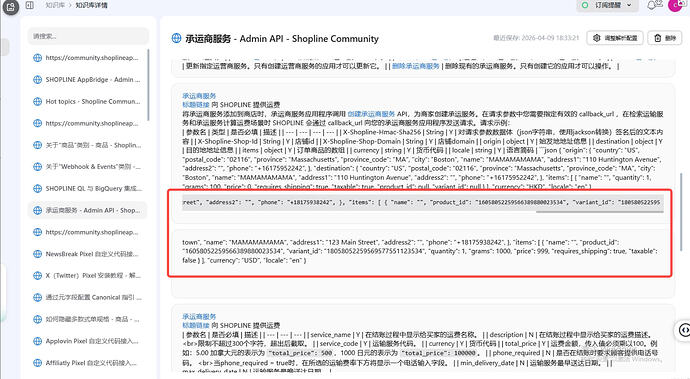
Task: Click the globe icon for Applovin Pixel row
Action: [37, 341]
